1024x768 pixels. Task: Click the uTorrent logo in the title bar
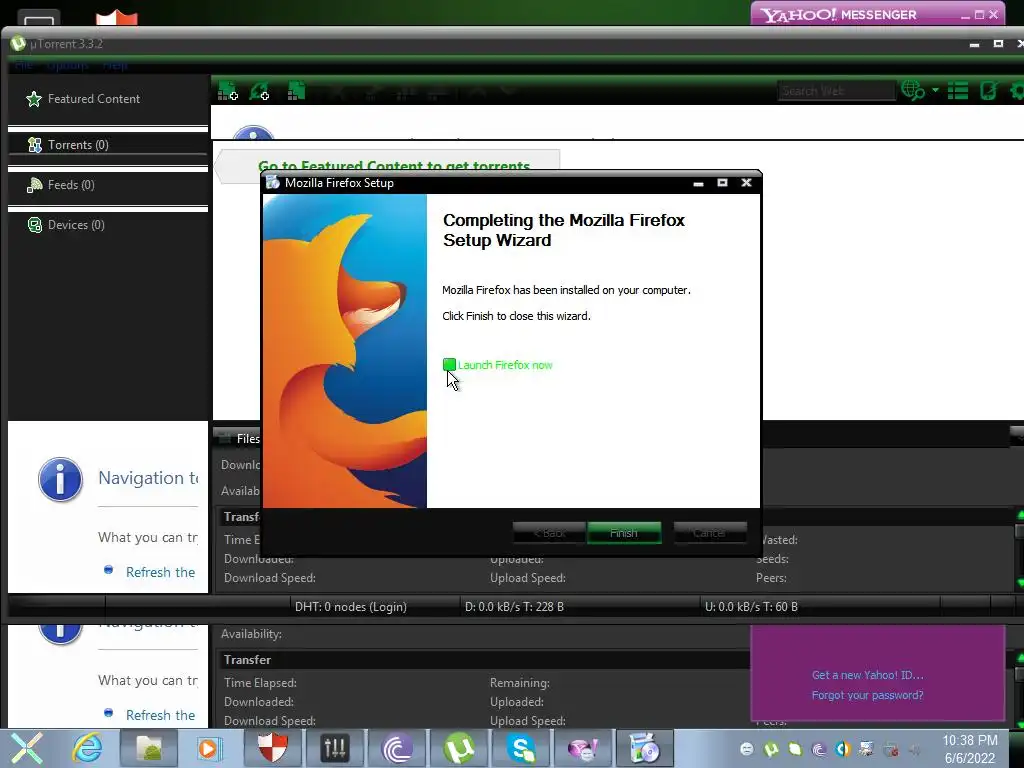(x=18, y=44)
